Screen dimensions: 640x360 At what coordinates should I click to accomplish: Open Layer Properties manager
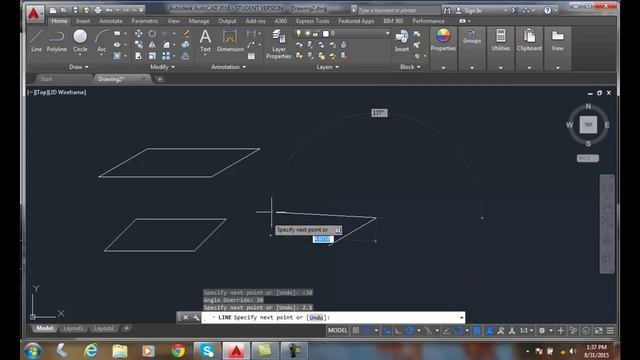[x=278, y=44]
